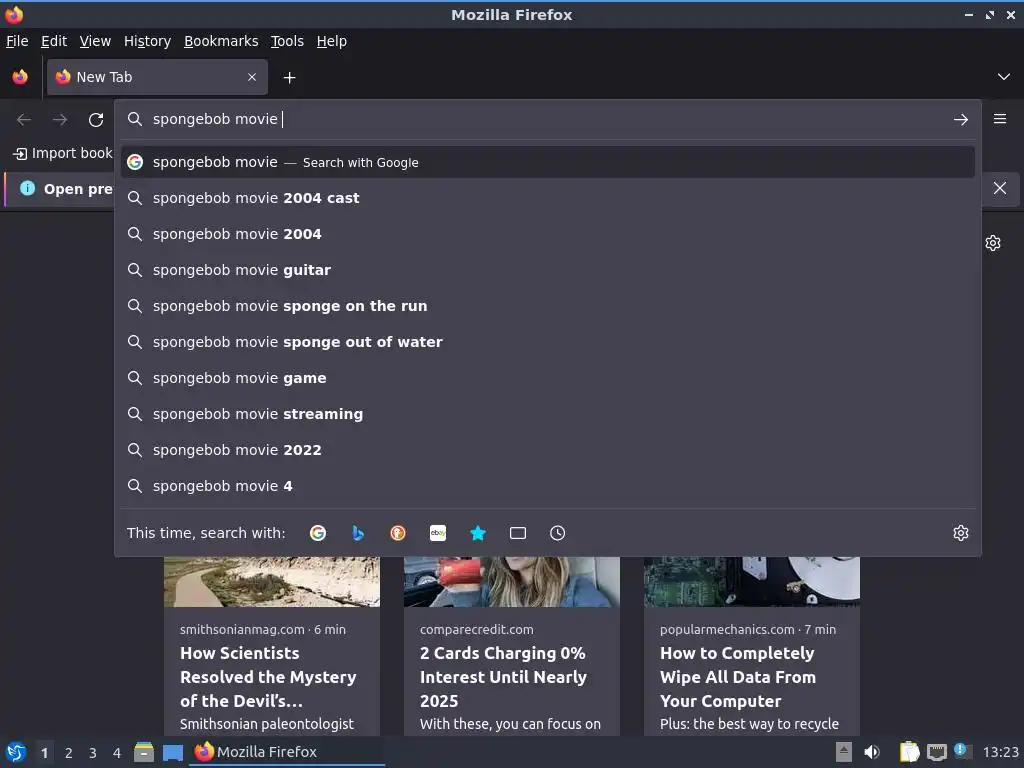This screenshot has width=1024, height=768.
Task: Select the New Tab tab
Action: pos(157,77)
